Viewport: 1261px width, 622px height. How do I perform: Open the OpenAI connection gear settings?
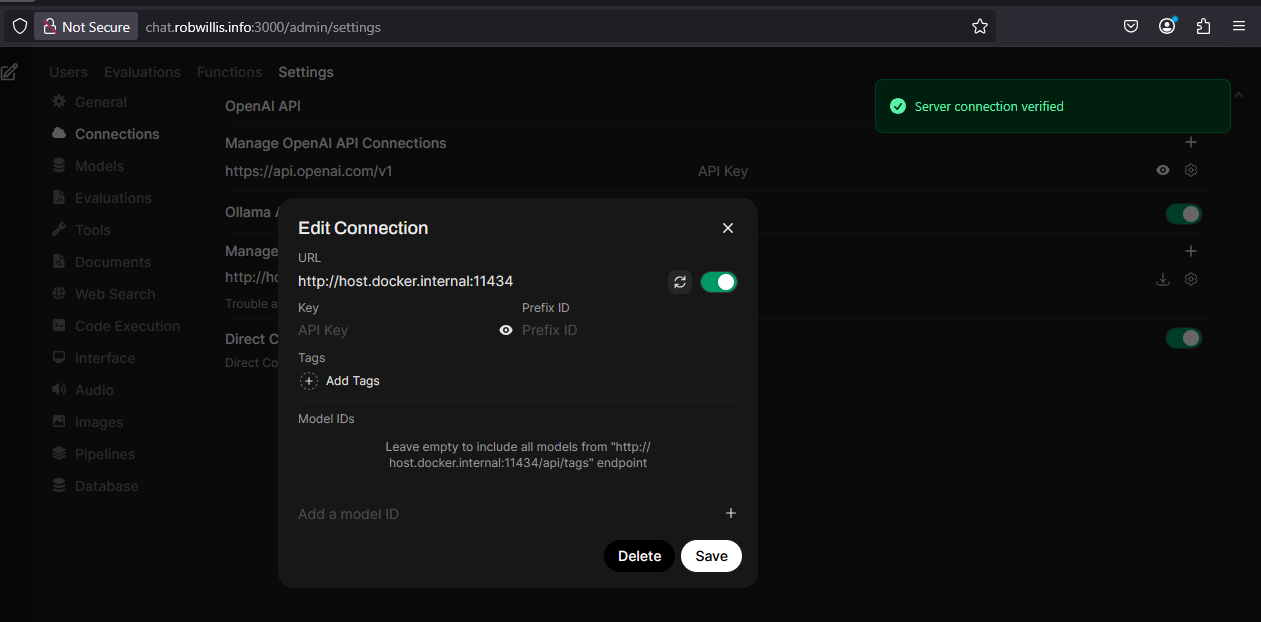(x=1191, y=170)
